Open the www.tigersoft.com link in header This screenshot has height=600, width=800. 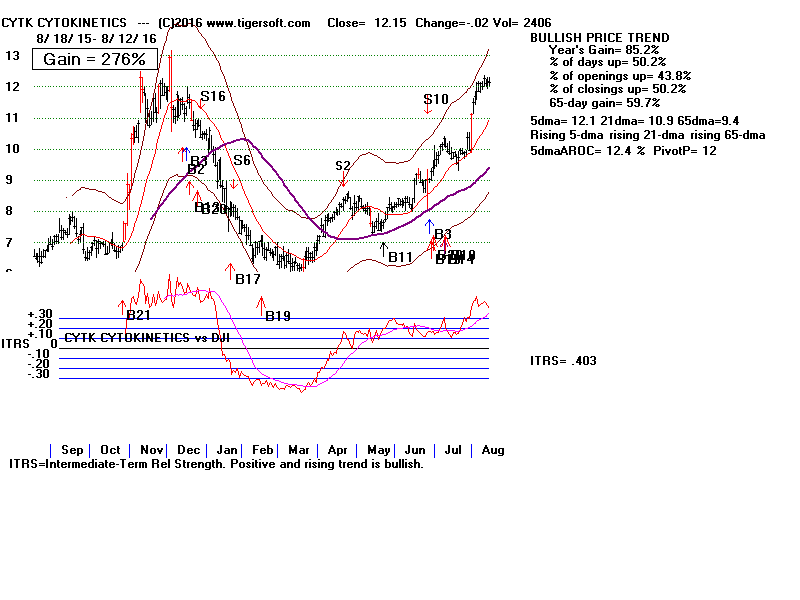point(242,22)
